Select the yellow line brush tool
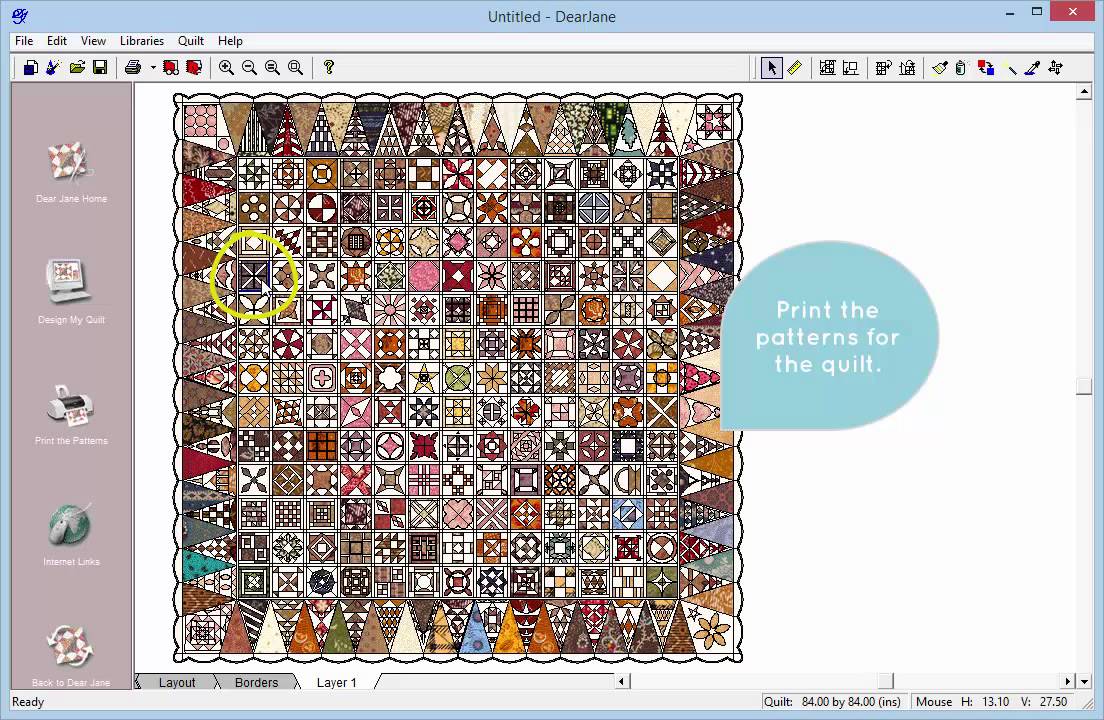This screenshot has height=720, width=1104. (x=1010, y=68)
